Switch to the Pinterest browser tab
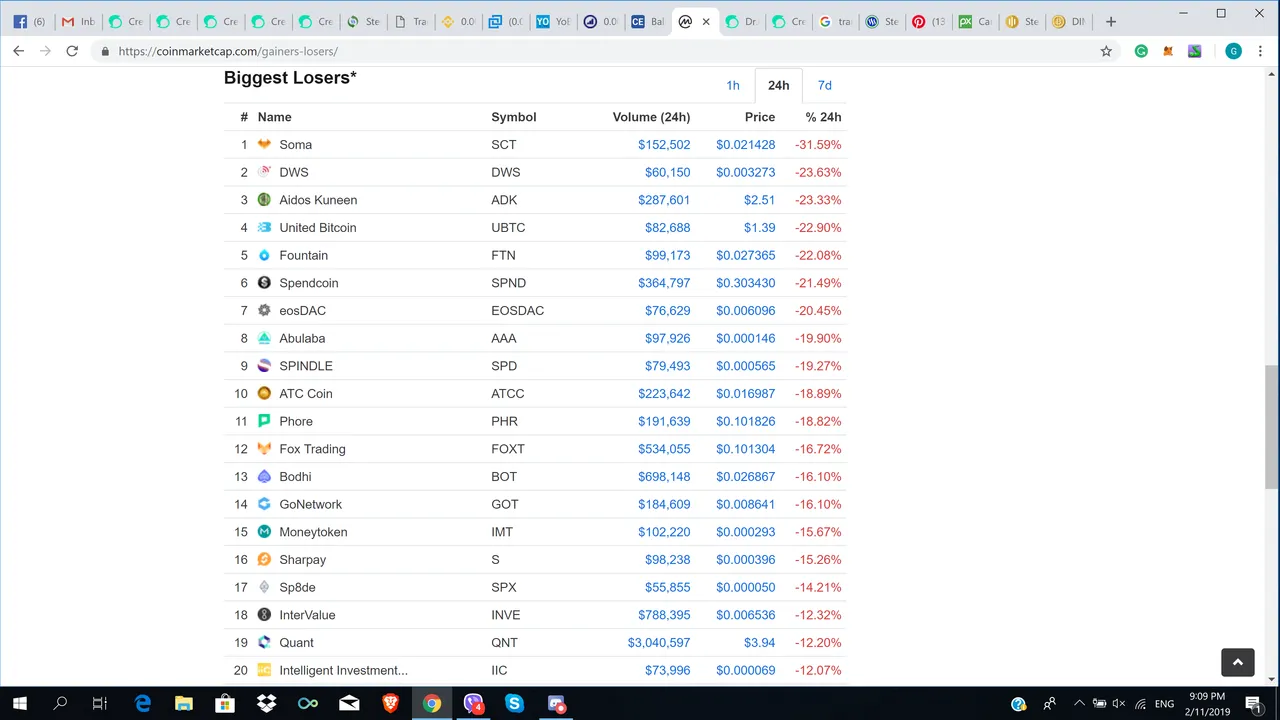Image resolution: width=1280 pixels, height=720 pixels. coord(927,21)
